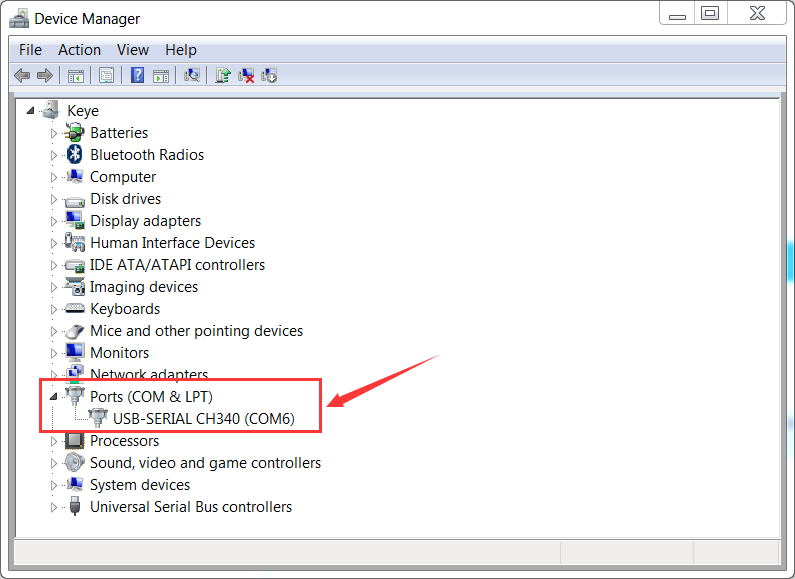Open the File menu

(x=30, y=50)
